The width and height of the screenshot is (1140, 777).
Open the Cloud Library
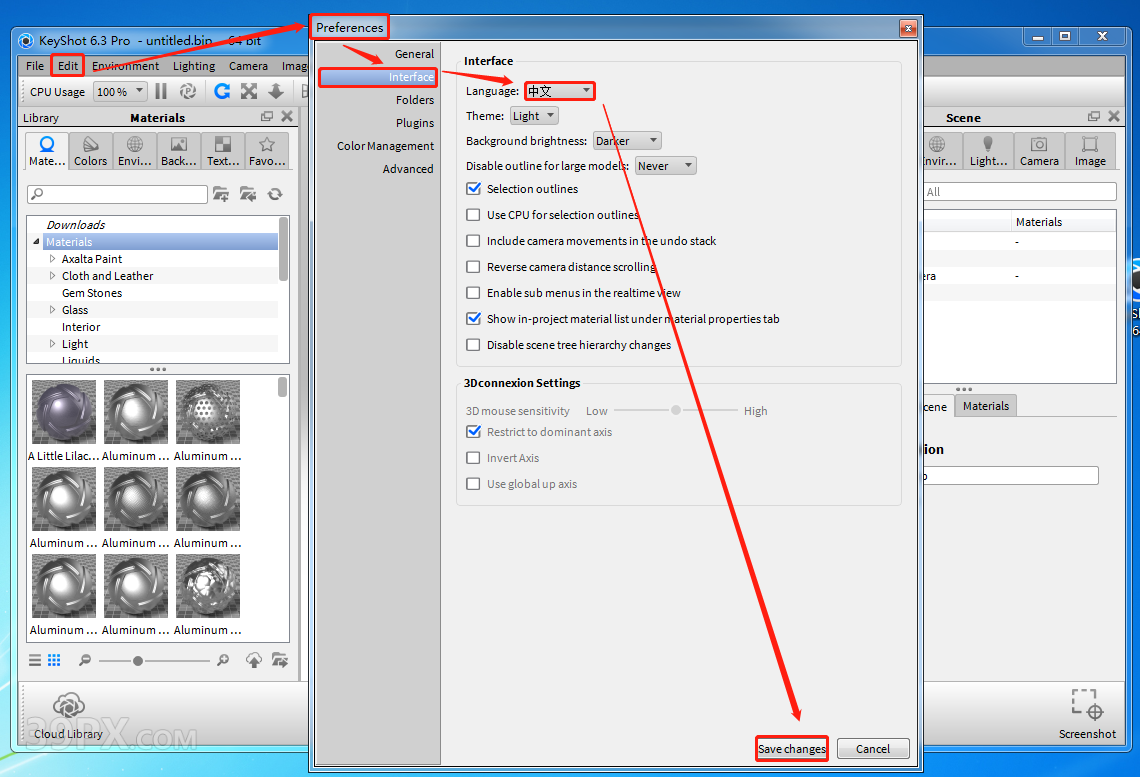coord(68,714)
